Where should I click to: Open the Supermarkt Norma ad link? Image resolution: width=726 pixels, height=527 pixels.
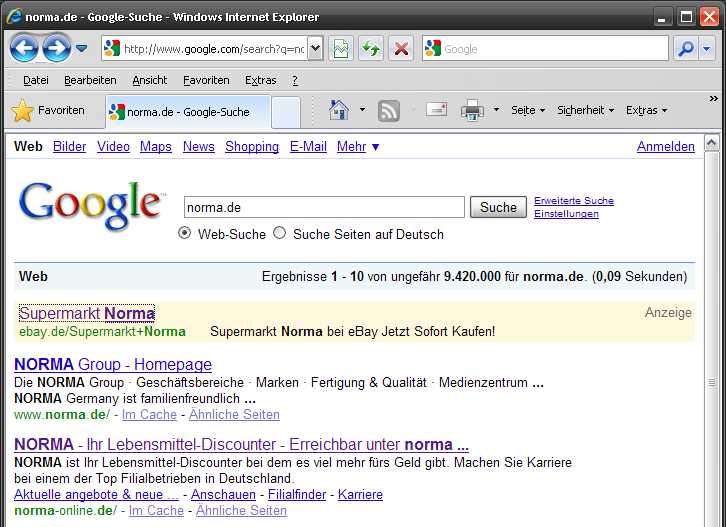click(87, 313)
